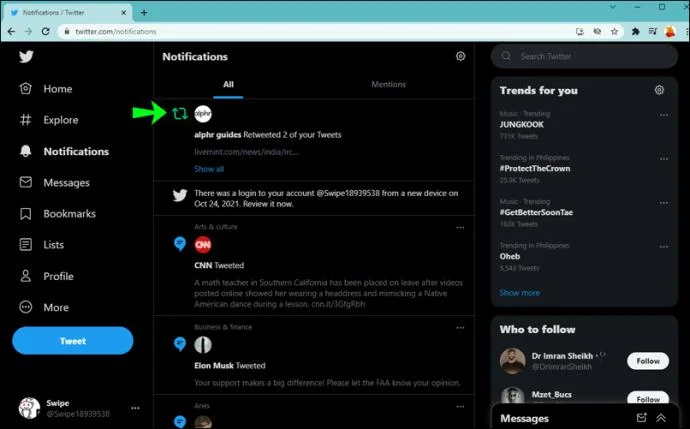Image resolution: width=690 pixels, height=429 pixels.
Task: Open the Lists icon in the sidebar
Action: click(26, 245)
